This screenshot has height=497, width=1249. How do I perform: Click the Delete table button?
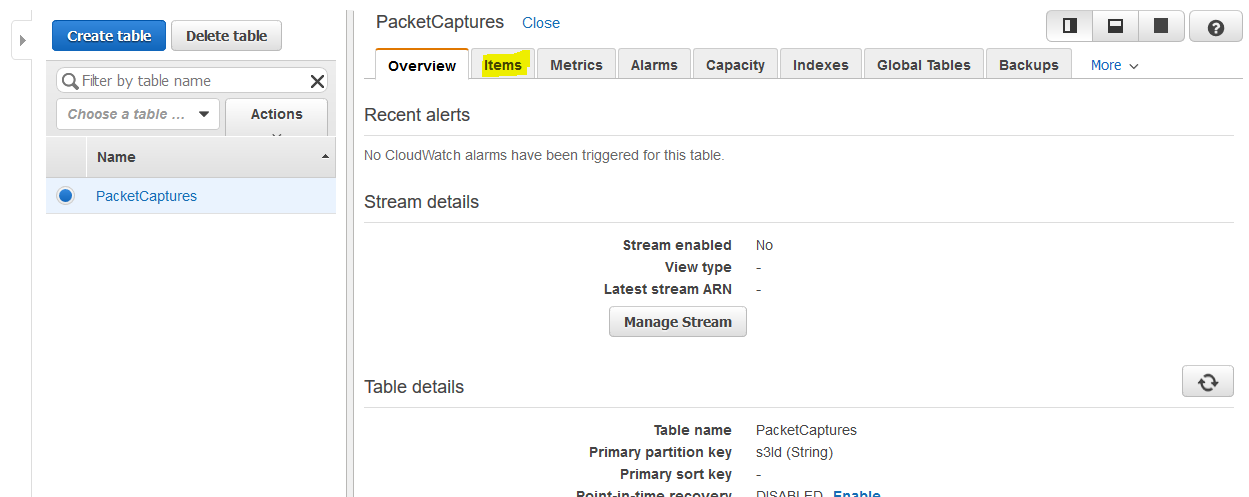tap(226, 35)
